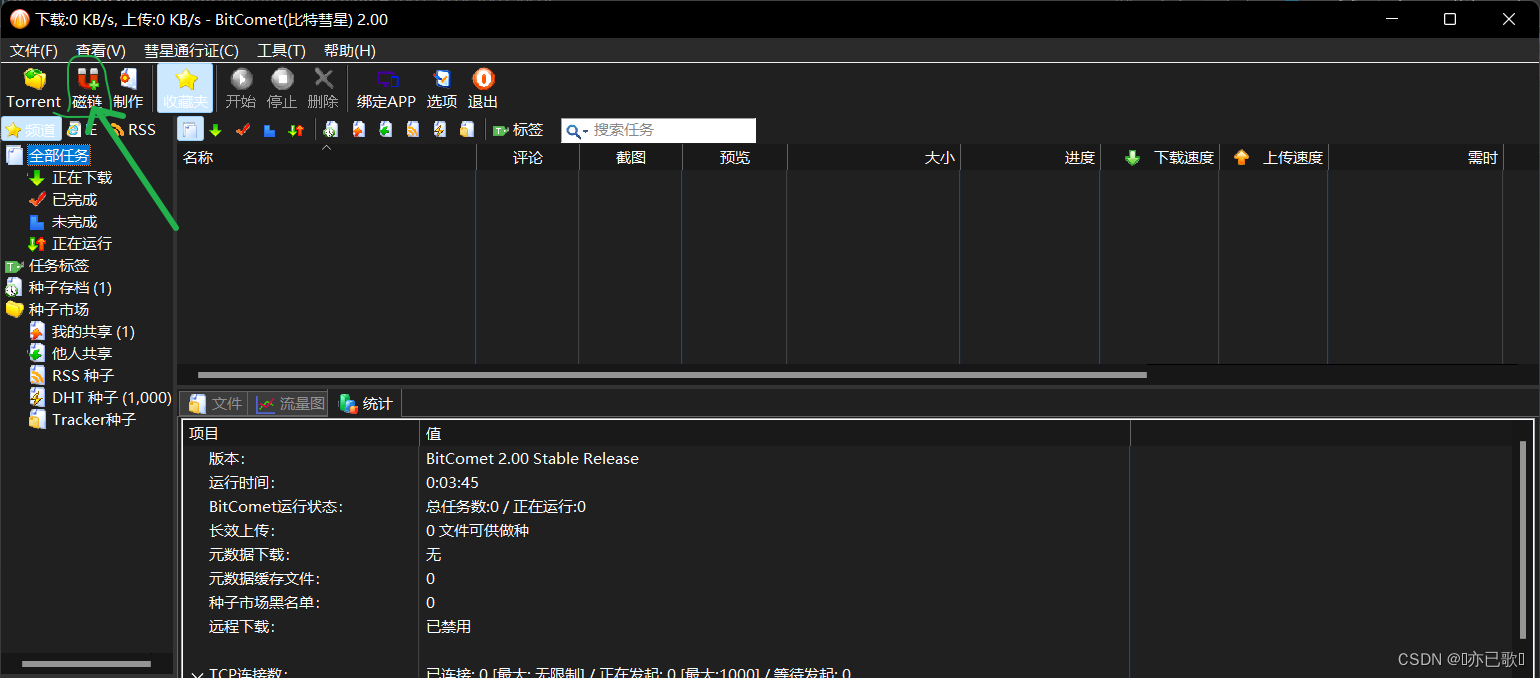Viewport: 1540px width, 678px height.
Task: Sort task list by 上传速度 column
Action: tap(1274, 157)
